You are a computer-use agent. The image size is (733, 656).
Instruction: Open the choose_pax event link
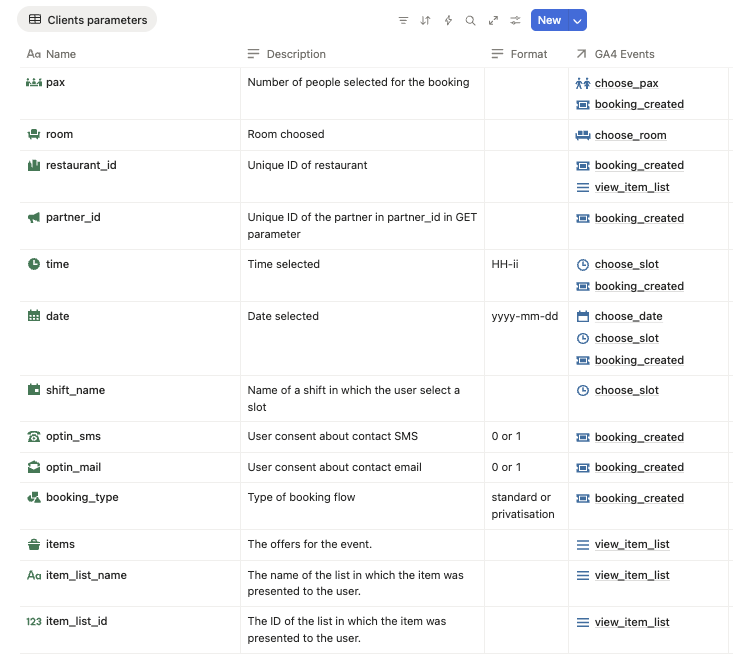coord(626,83)
